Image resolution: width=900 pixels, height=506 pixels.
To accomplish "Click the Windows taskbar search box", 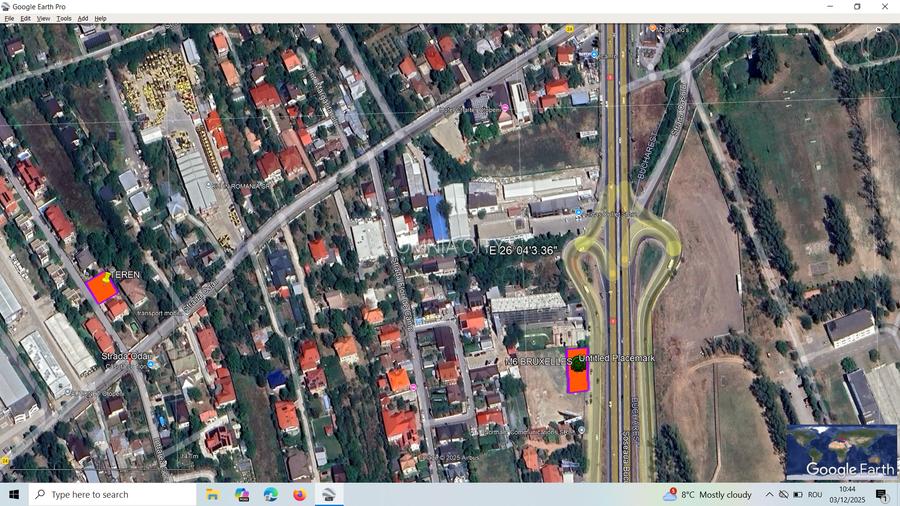I will [x=112, y=494].
